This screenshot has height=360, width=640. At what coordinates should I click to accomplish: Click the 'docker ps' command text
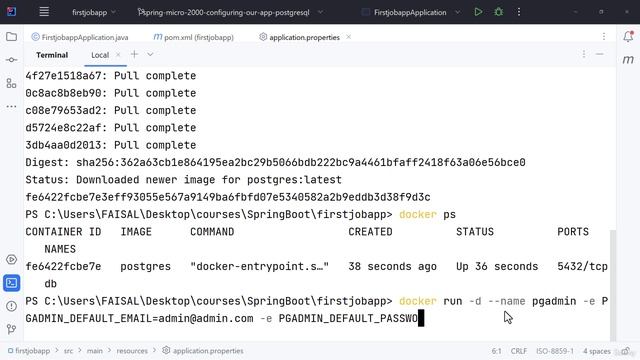[427, 215]
